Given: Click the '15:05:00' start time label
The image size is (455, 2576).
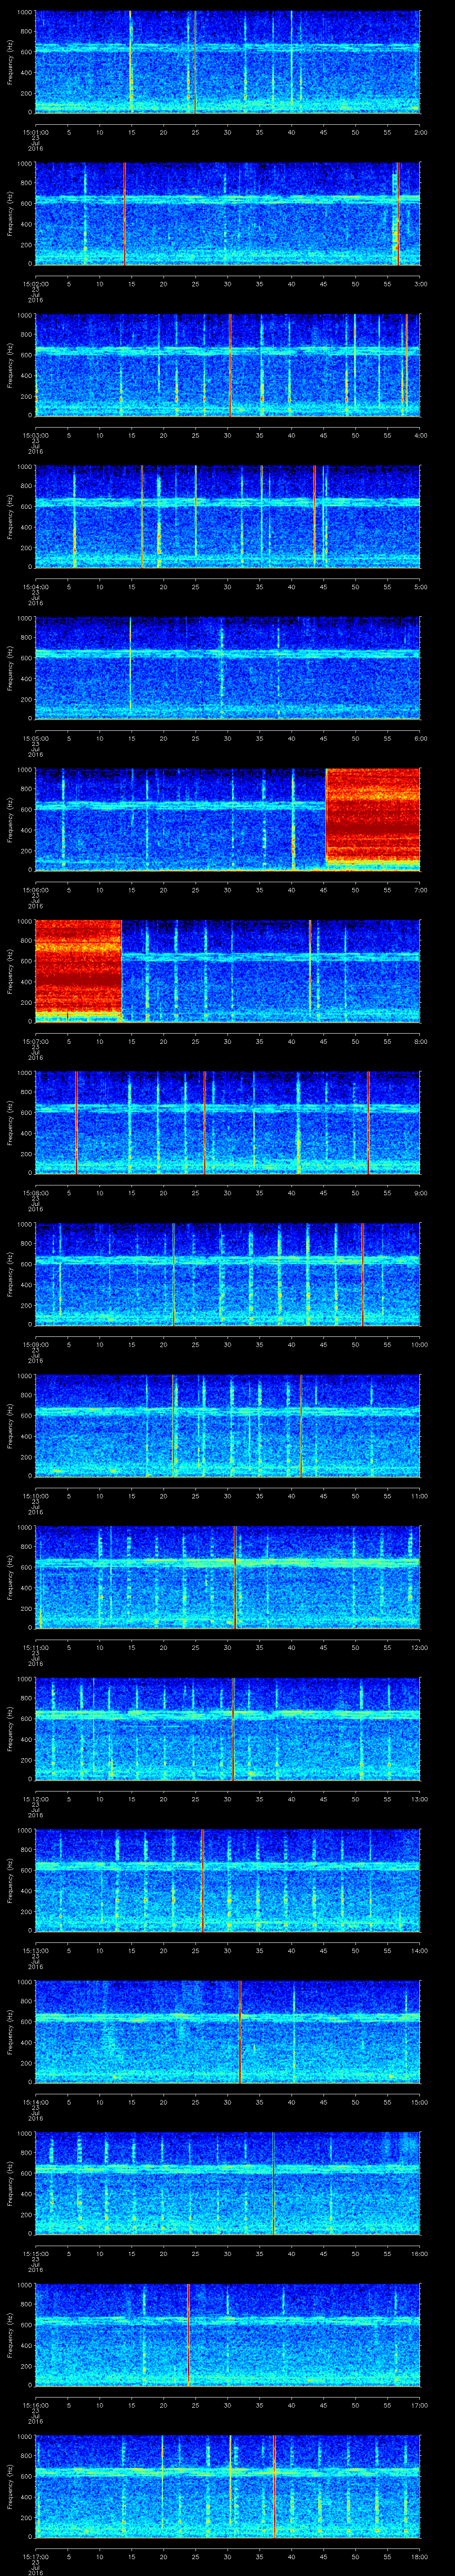Looking at the screenshot, I should tap(35, 738).
